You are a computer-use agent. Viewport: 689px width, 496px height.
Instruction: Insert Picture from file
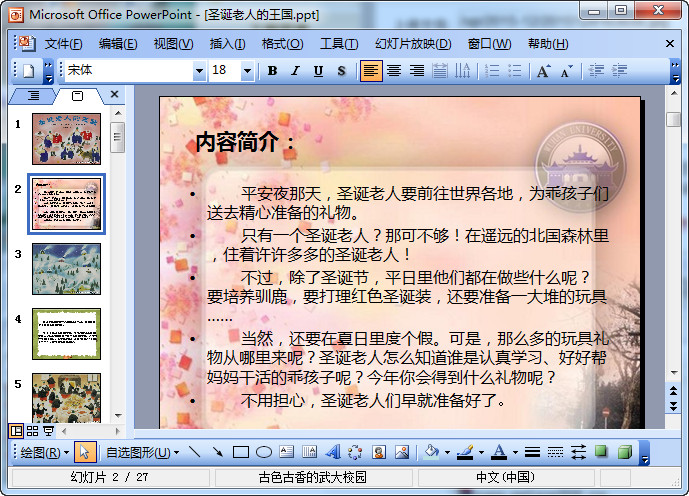pyautogui.click(x=402, y=452)
